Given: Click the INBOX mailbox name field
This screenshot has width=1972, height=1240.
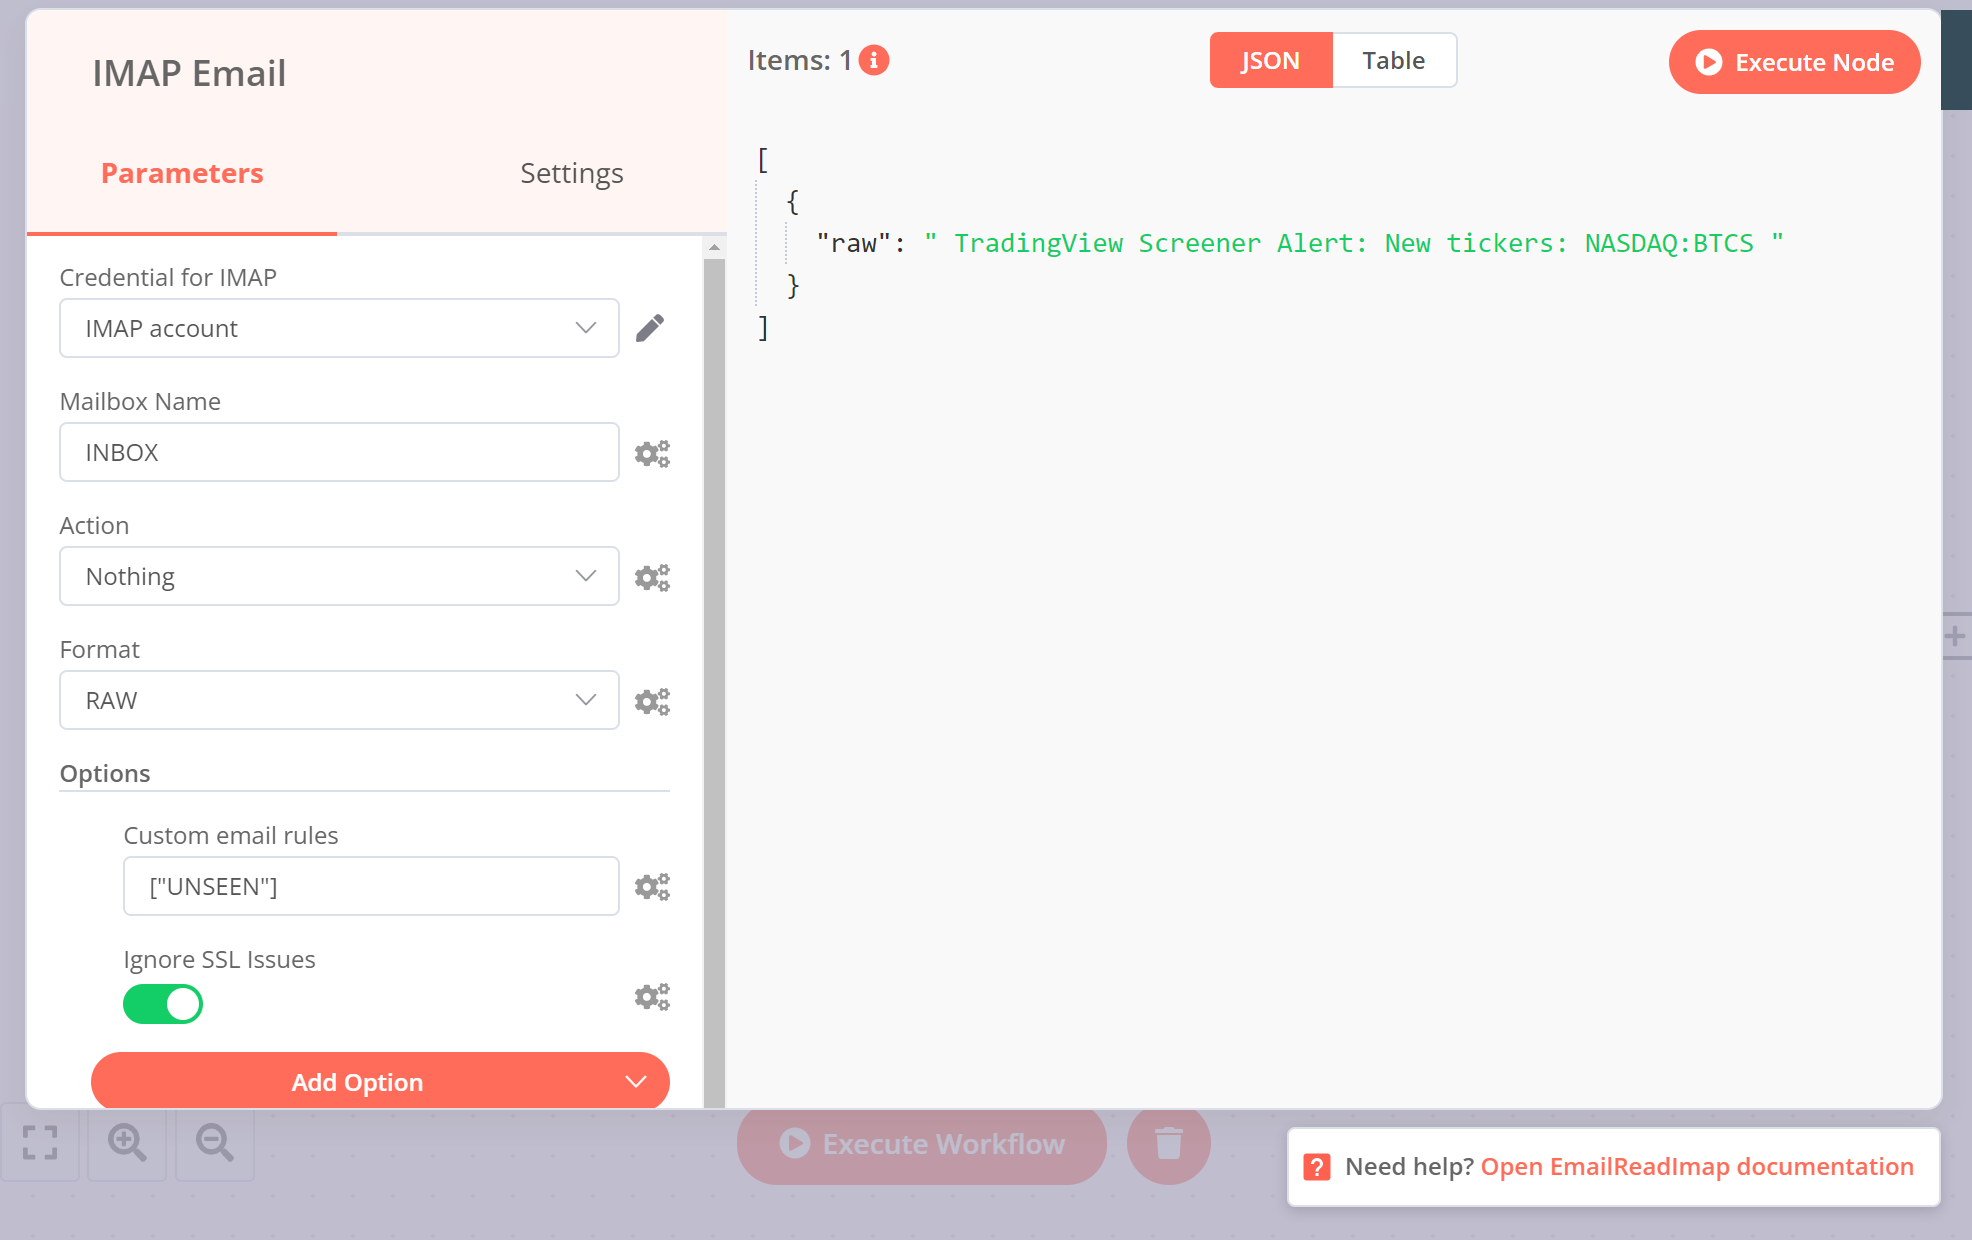Looking at the screenshot, I should tap(339, 452).
